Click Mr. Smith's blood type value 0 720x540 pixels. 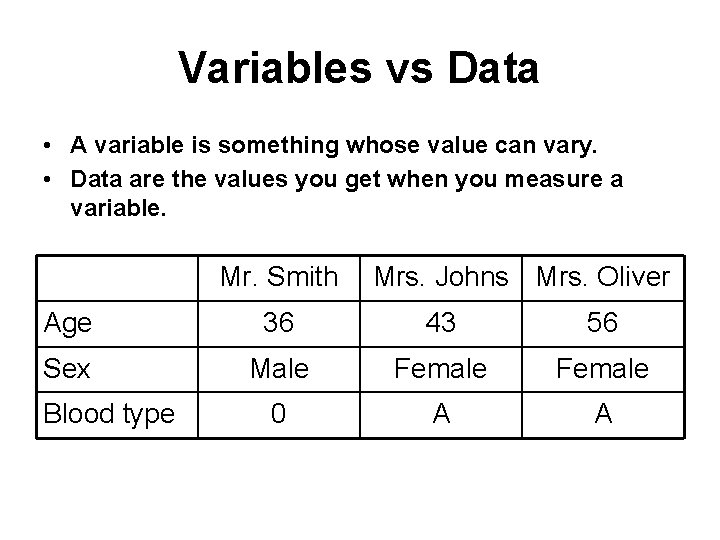click(x=278, y=415)
